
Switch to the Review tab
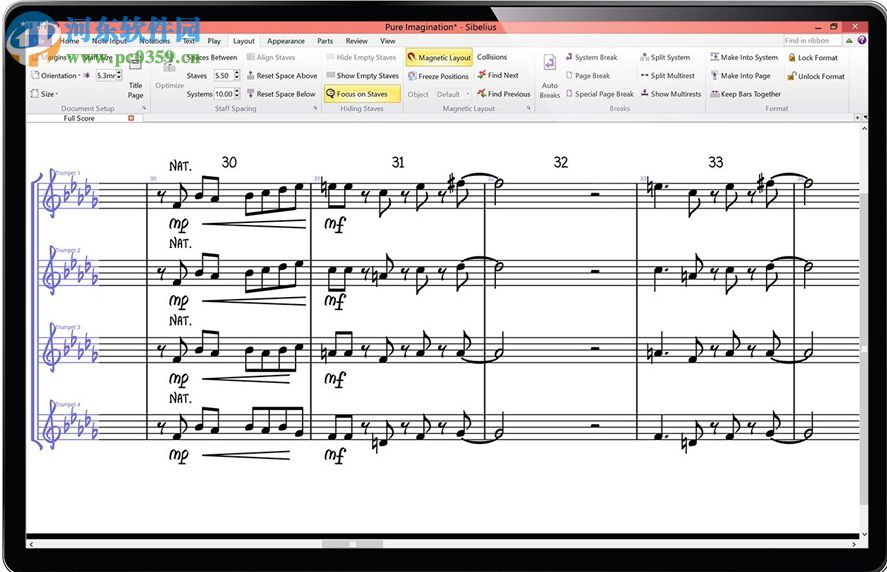(356, 41)
